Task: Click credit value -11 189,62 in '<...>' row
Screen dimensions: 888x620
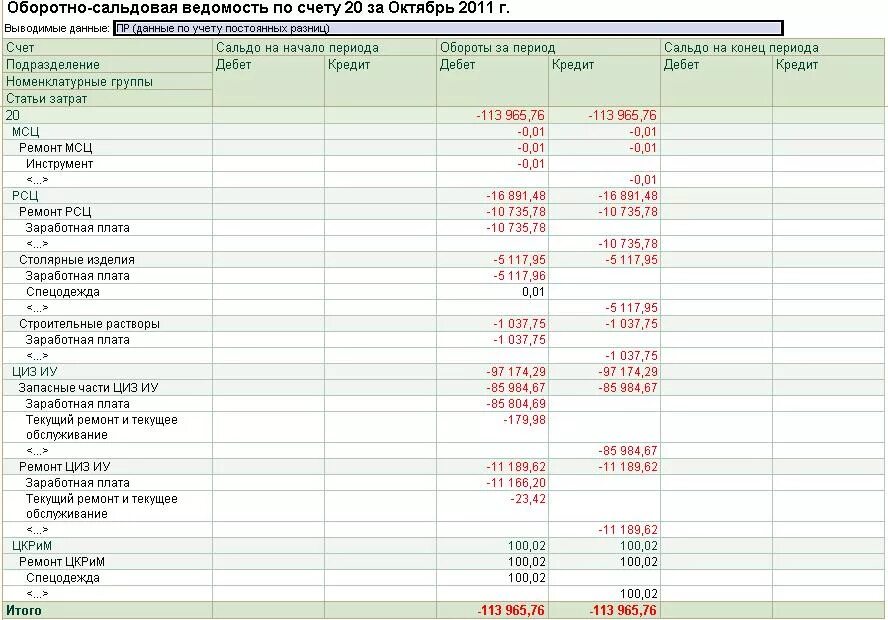Action: pyautogui.click(x=628, y=530)
